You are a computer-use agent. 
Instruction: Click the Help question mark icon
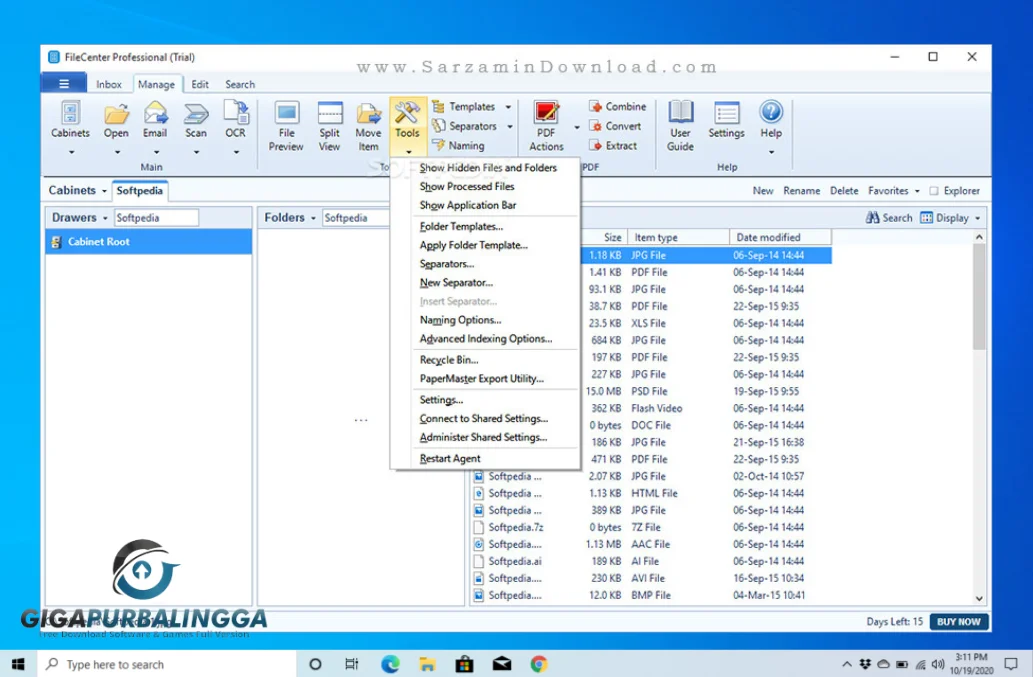[771, 113]
